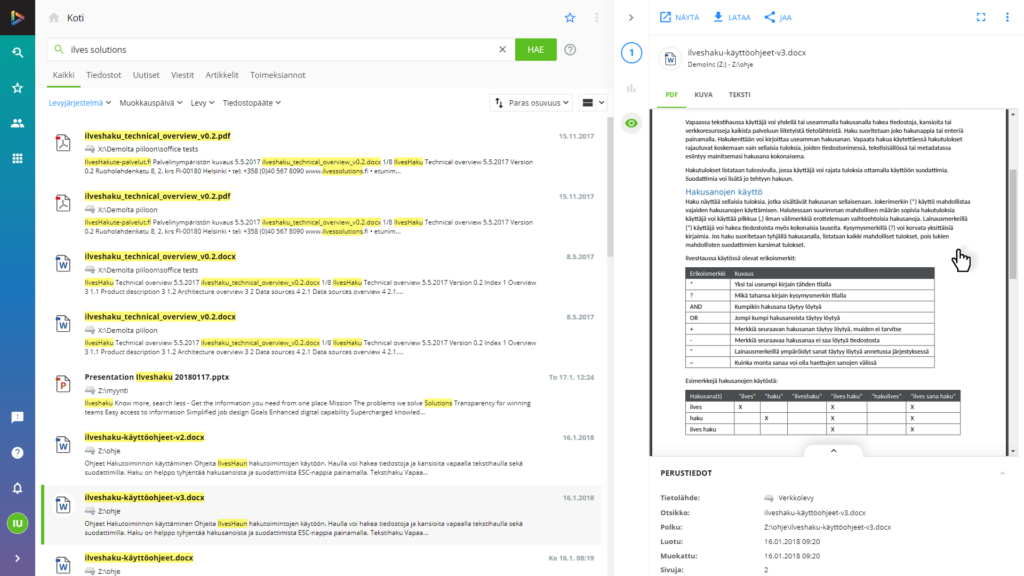Image resolution: width=1024 pixels, height=576 pixels.
Task: Open ilveshaku_technical_overview_v0.2.docx result dated 8.5.2017 in office tests
Action: pyautogui.click(x=160, y=257)
